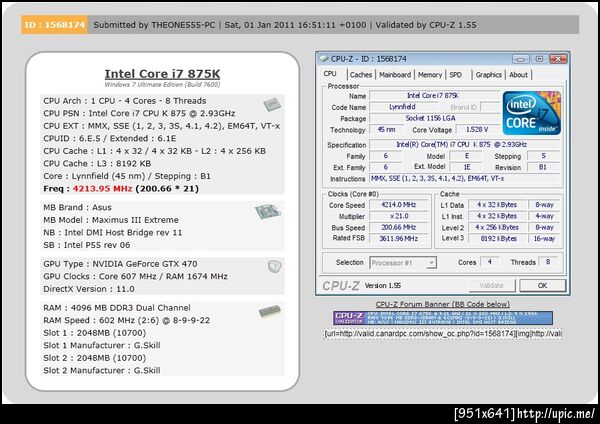Click the CPU Cache L3 8192 KB line
The width and height of the screenshot is (600, 424).
(97, 164)
